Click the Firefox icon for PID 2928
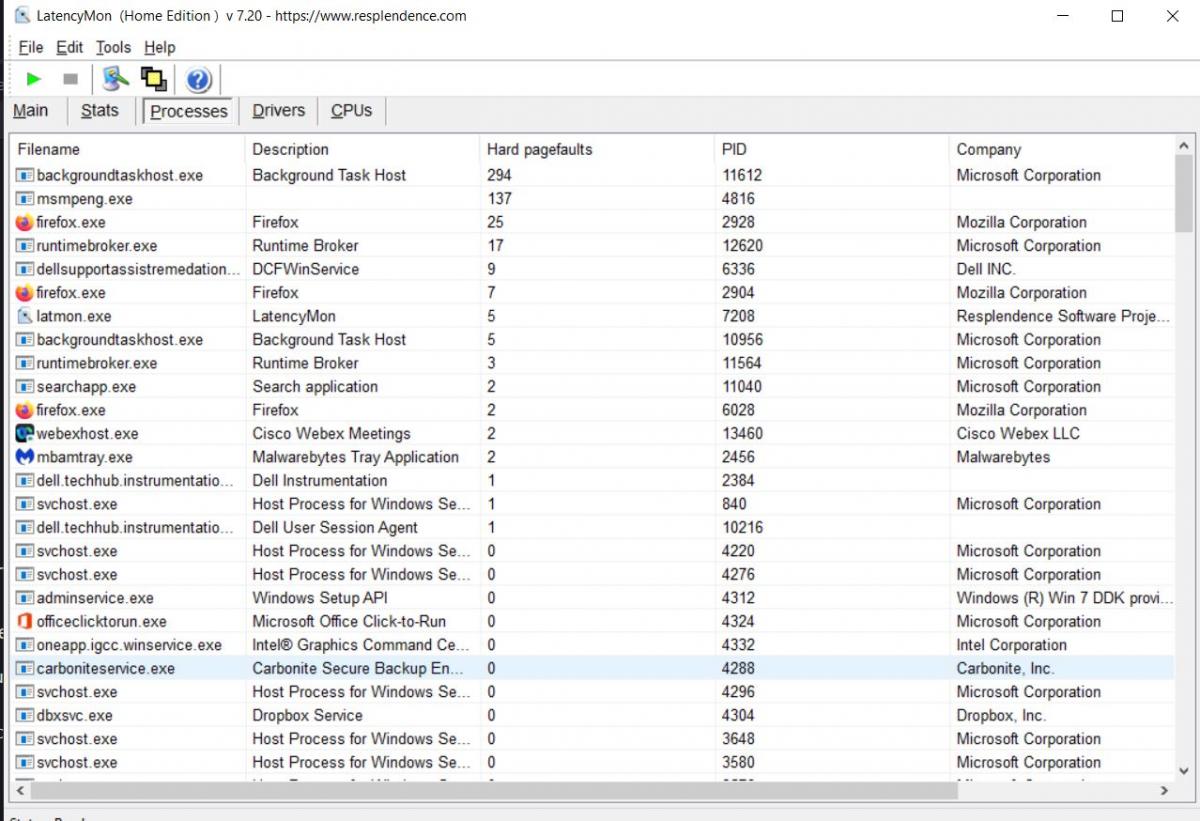This screenshot has width=1200, height=821. (x=25, y=222)
